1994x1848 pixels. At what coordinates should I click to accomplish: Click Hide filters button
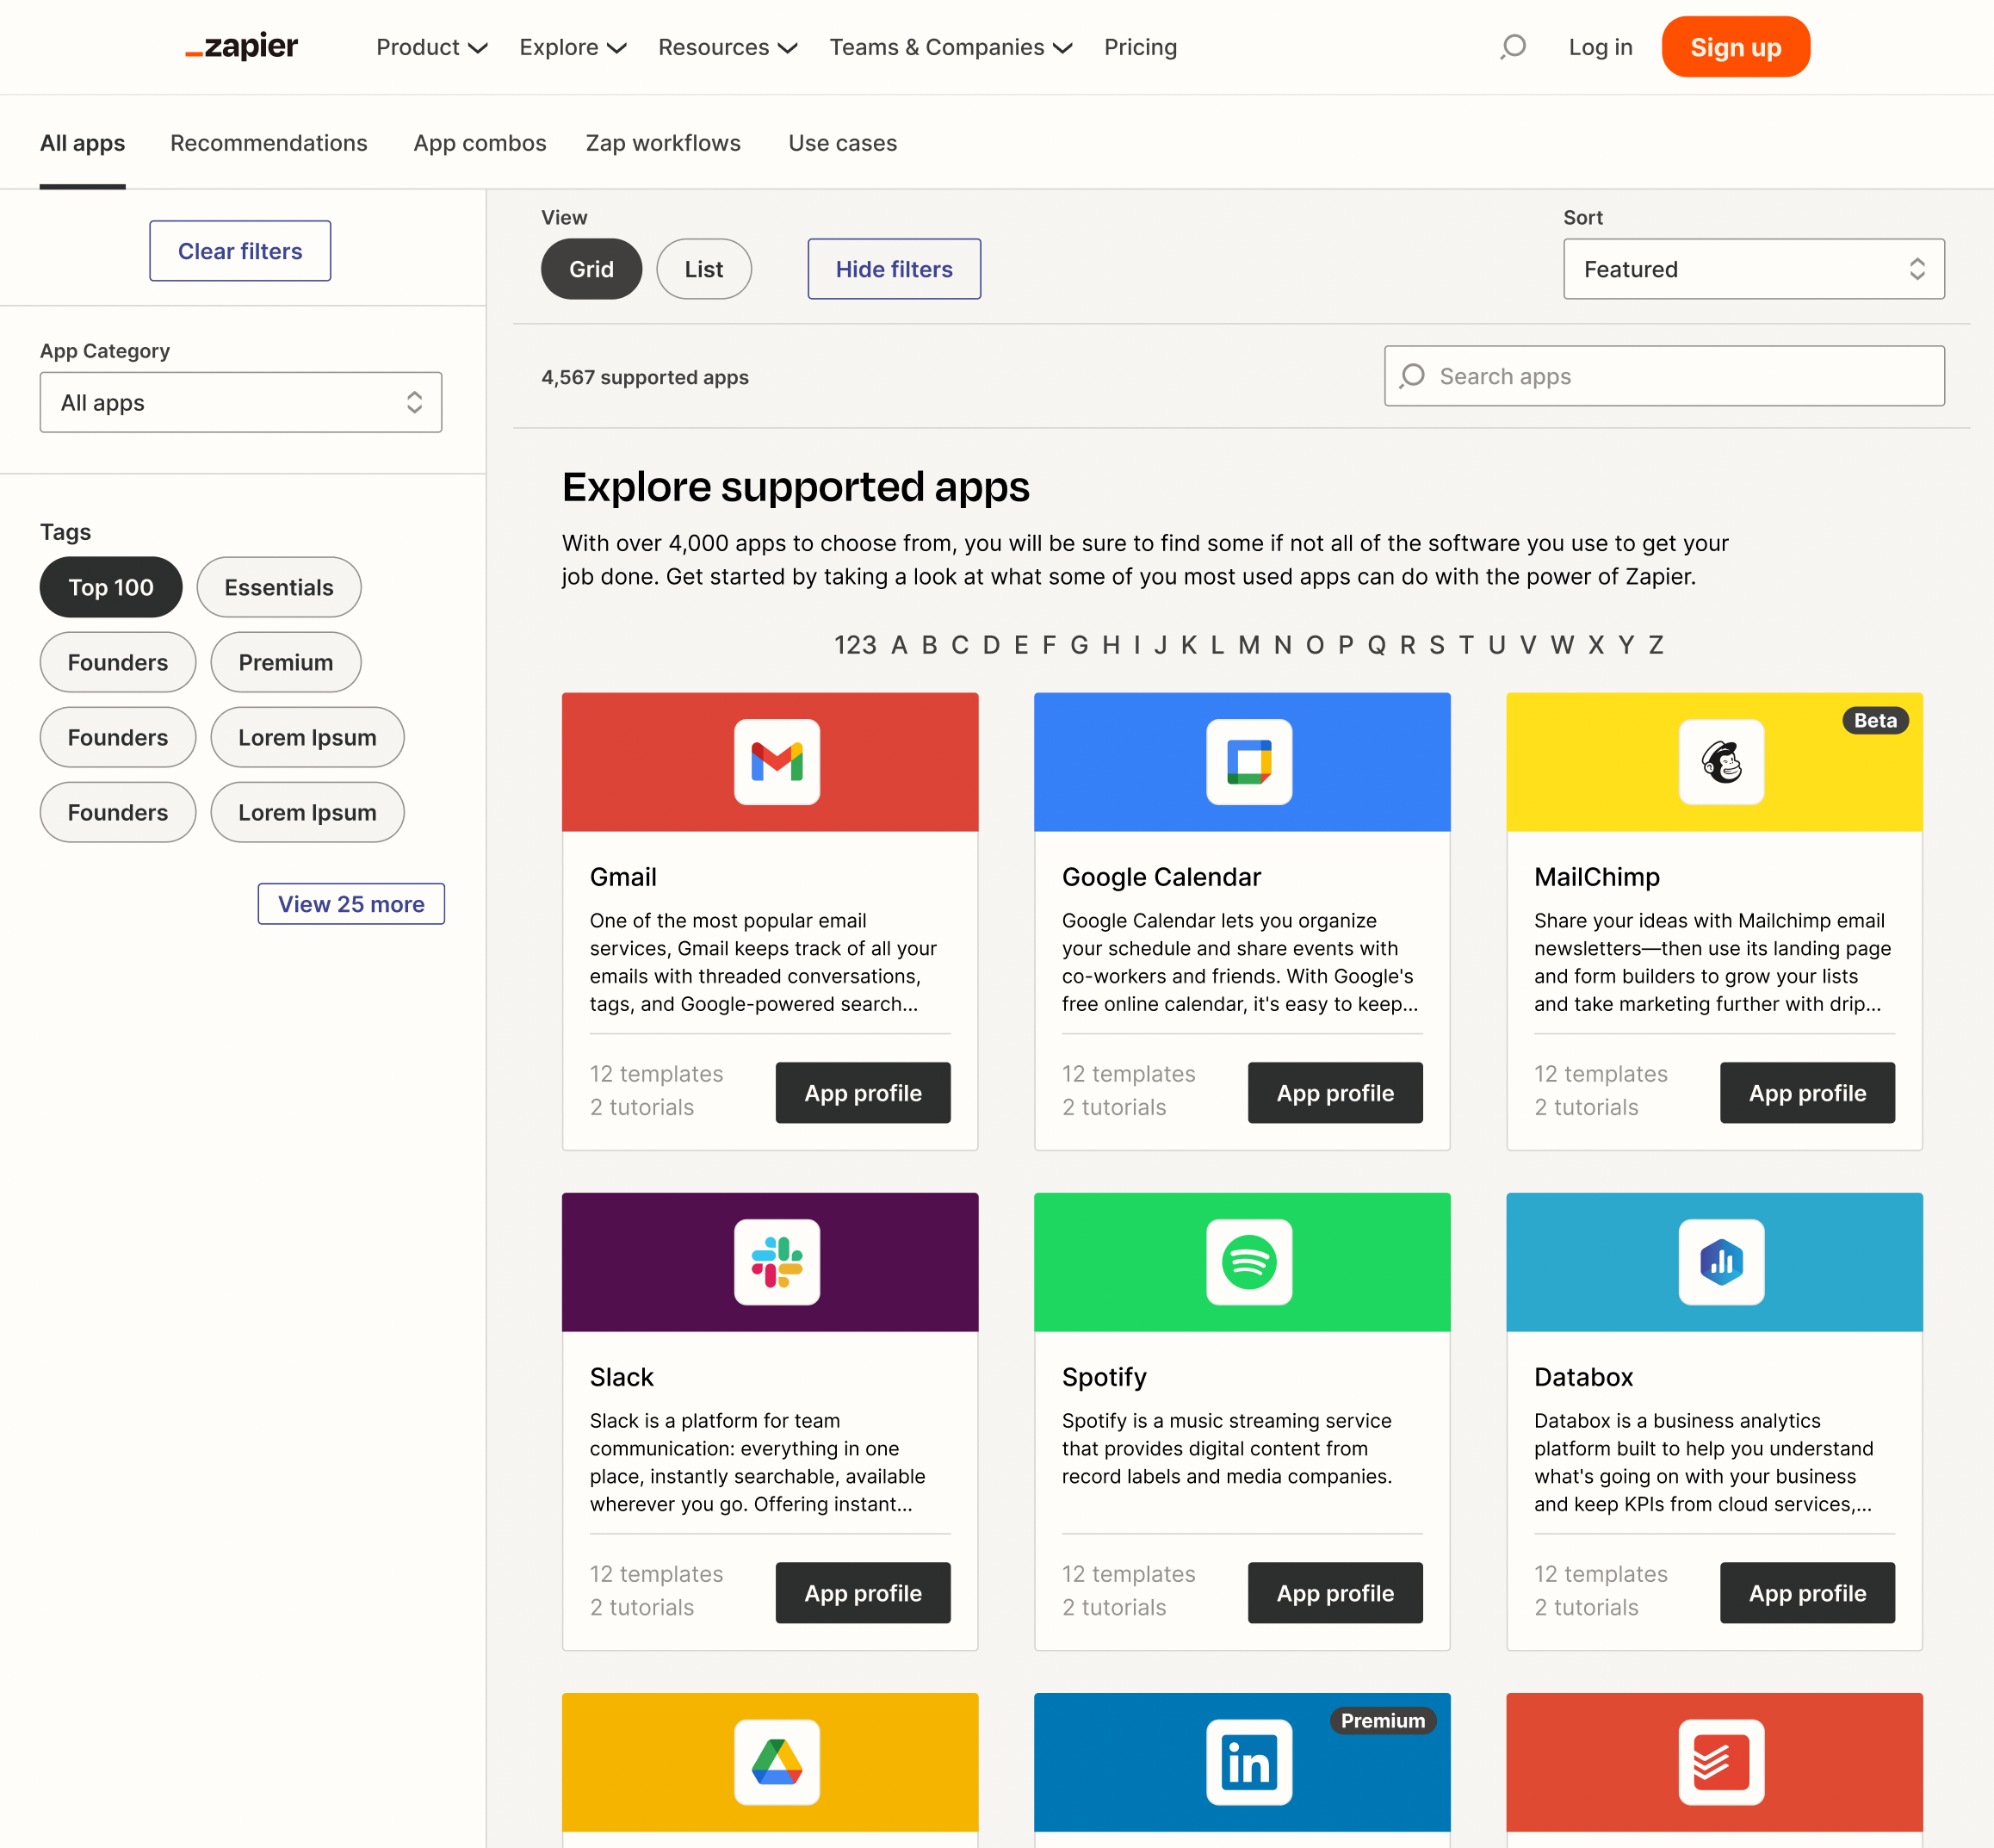click(x=894, y=269)
